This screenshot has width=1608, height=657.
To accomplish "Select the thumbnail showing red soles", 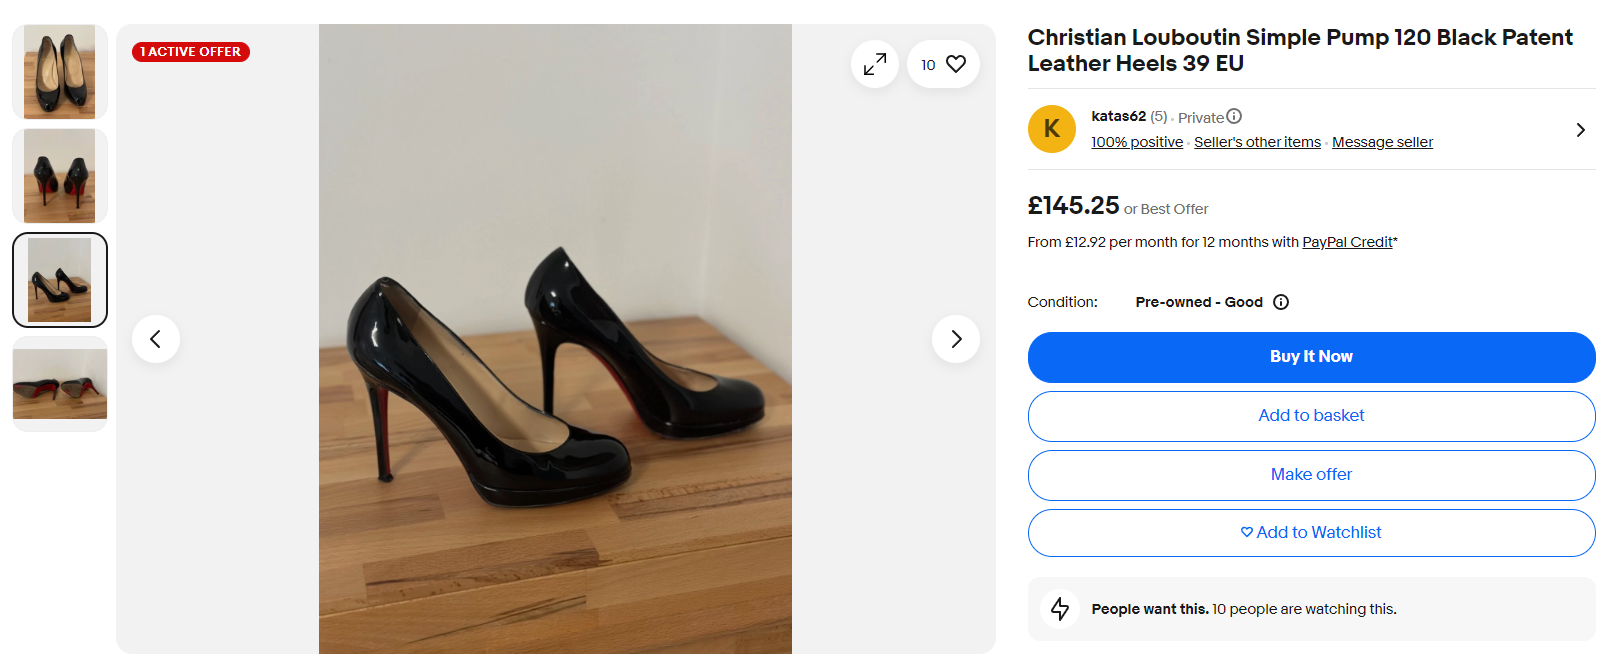I will pos(59,384).
